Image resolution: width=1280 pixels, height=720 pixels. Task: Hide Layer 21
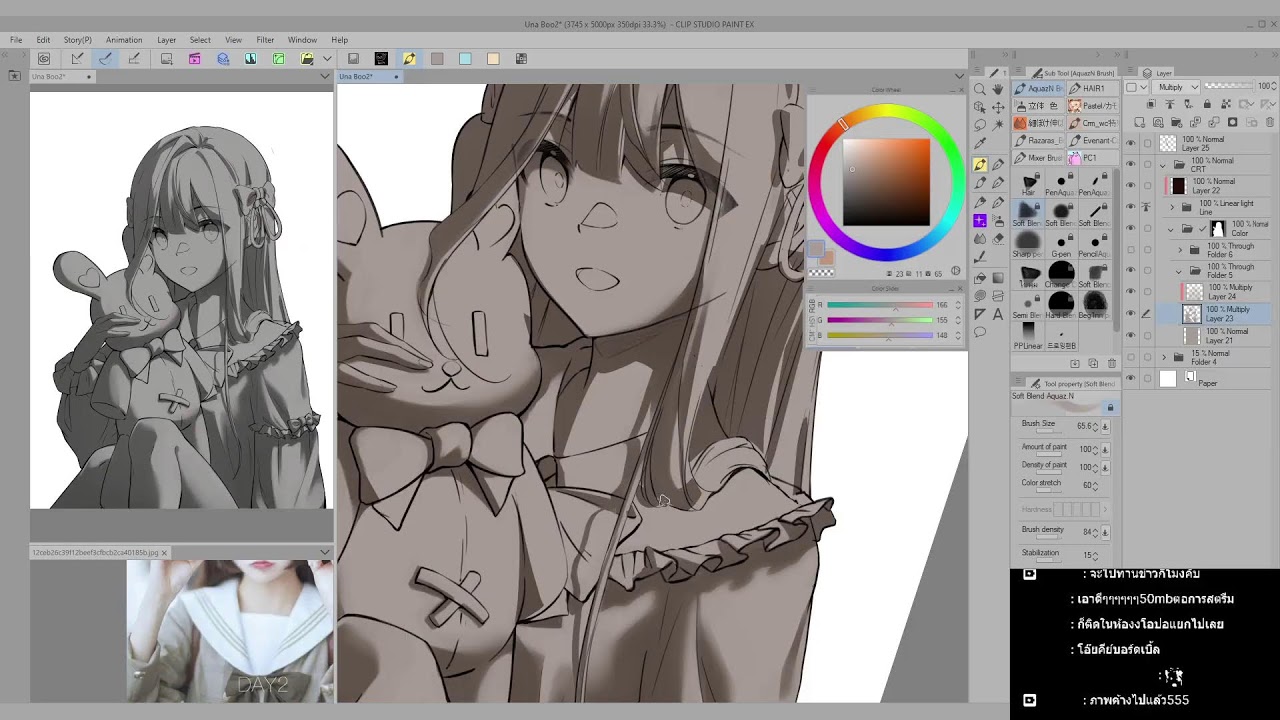[1131, 335]
